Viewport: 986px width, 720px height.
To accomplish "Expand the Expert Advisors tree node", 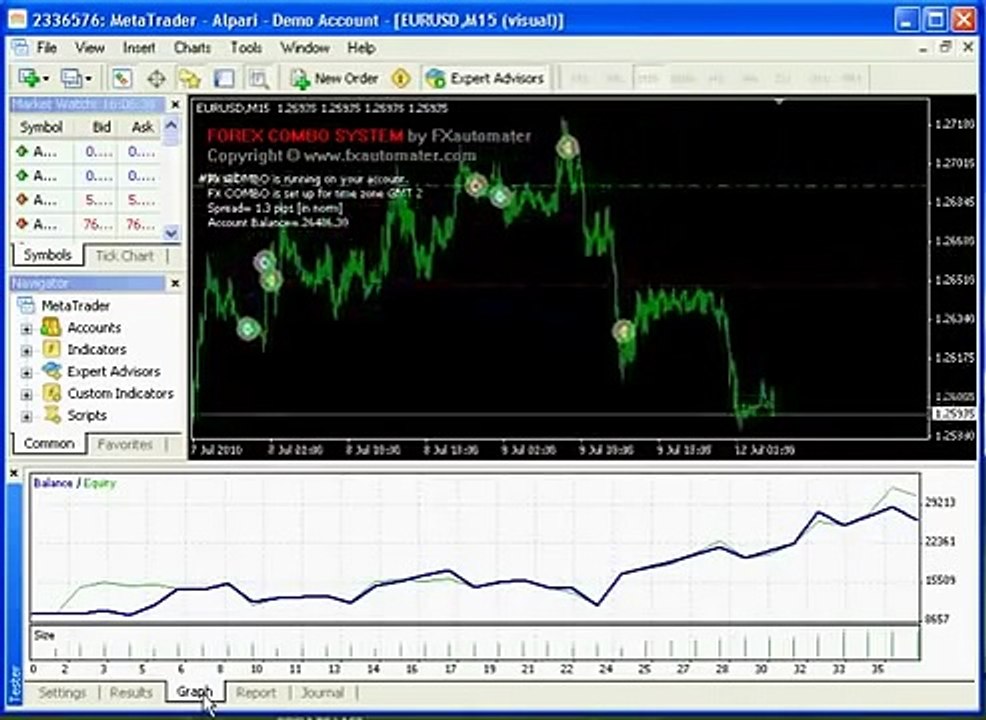I will [26, 372].
